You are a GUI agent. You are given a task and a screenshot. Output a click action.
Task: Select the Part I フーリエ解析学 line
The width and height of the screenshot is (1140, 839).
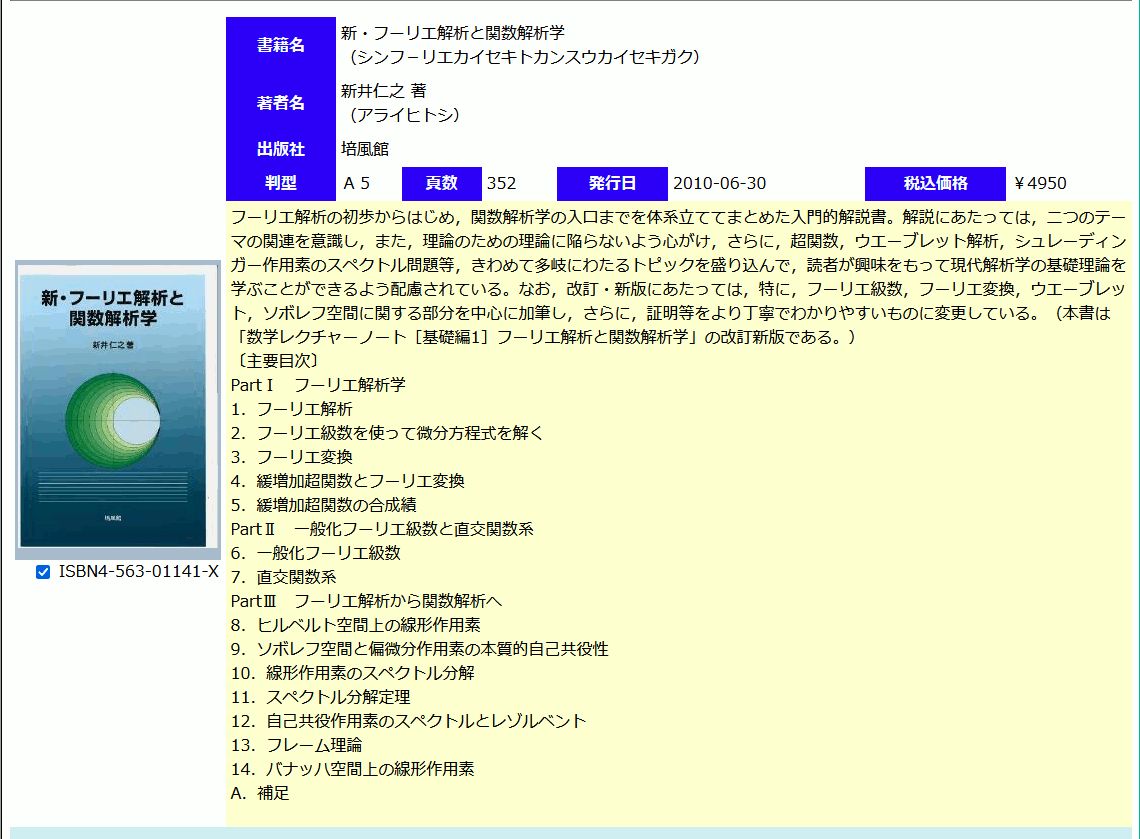(318, 385)
